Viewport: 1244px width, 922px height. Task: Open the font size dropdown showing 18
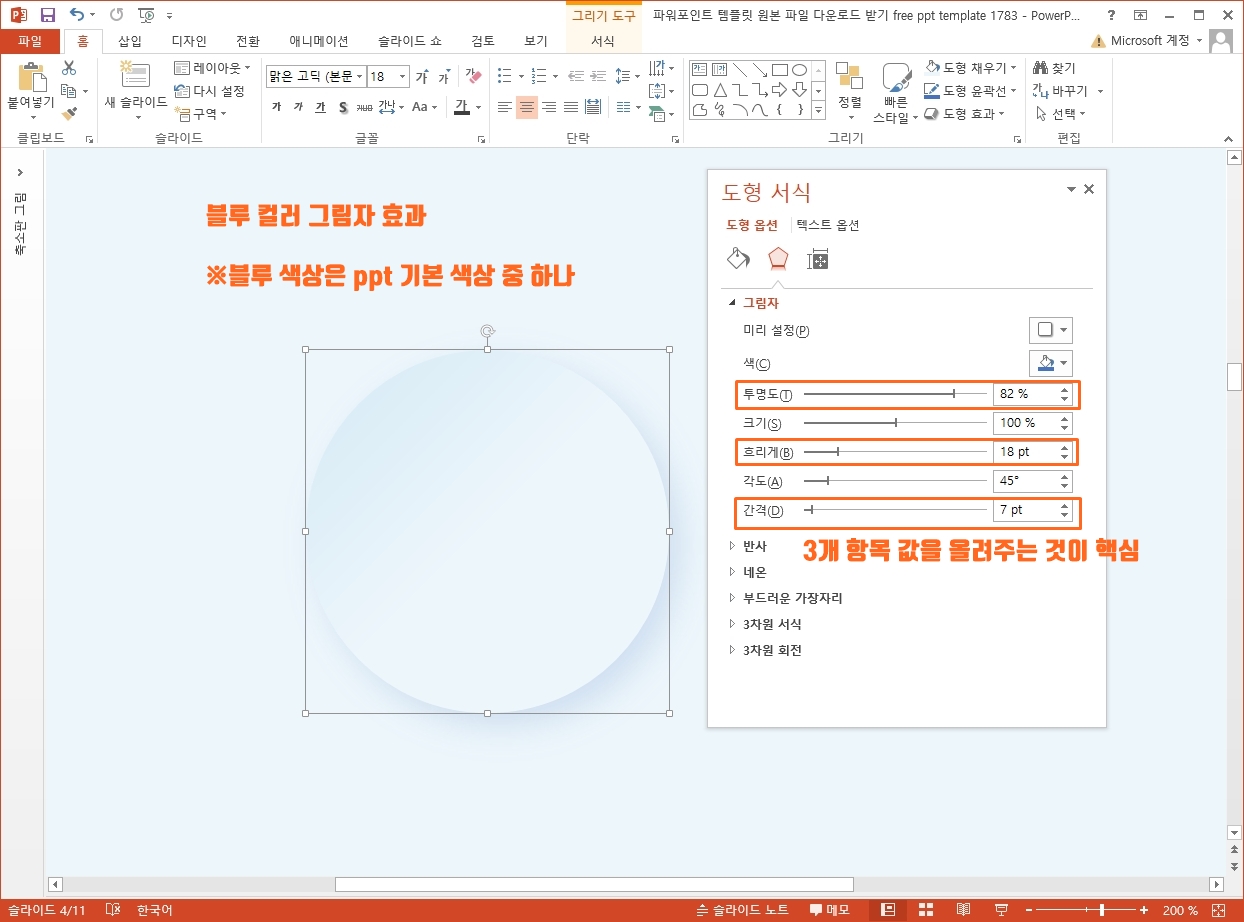tap(403, 77)
